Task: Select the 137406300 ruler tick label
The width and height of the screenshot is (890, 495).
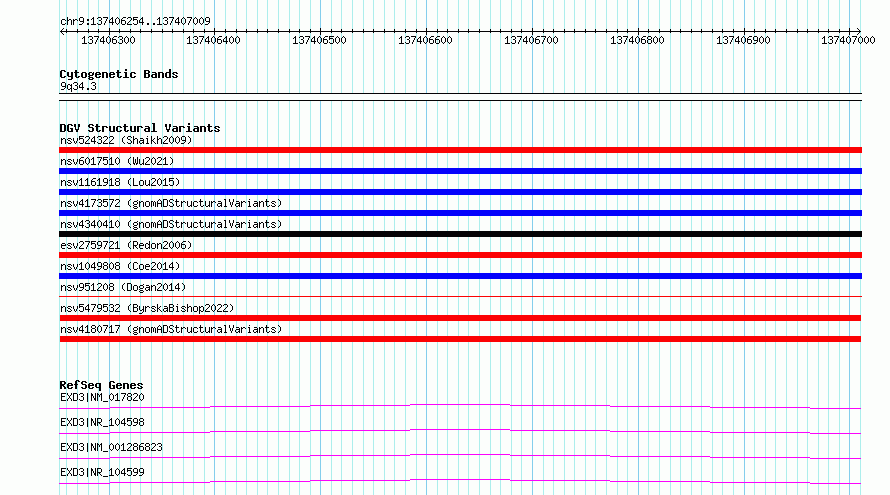Action: (x=108, y=40)
